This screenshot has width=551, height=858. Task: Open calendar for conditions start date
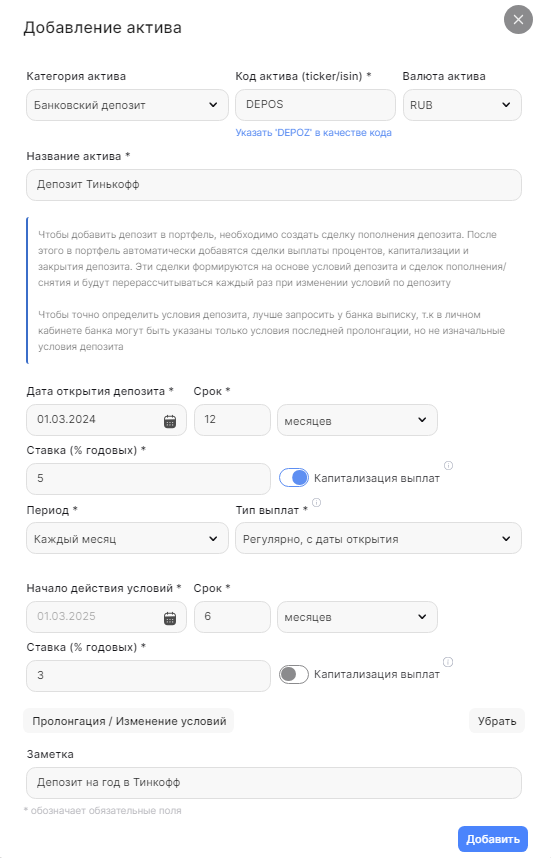click(x=170, y=618)
